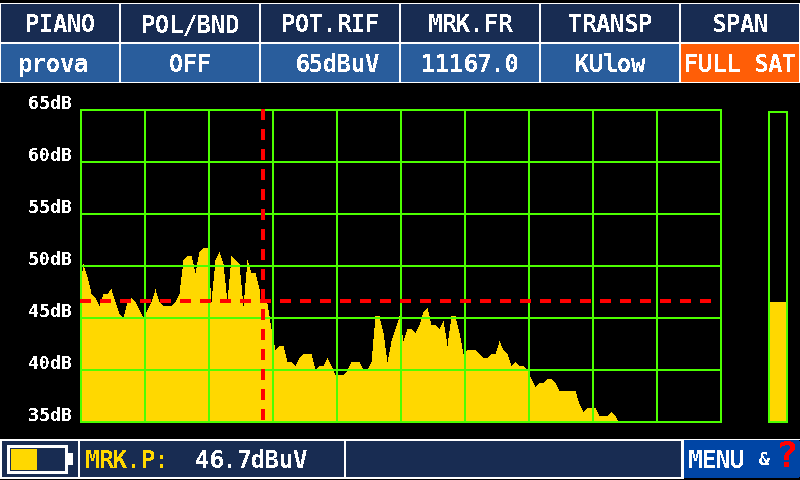
Task: Click the 55dB axis label
Action: coord(50,207)
